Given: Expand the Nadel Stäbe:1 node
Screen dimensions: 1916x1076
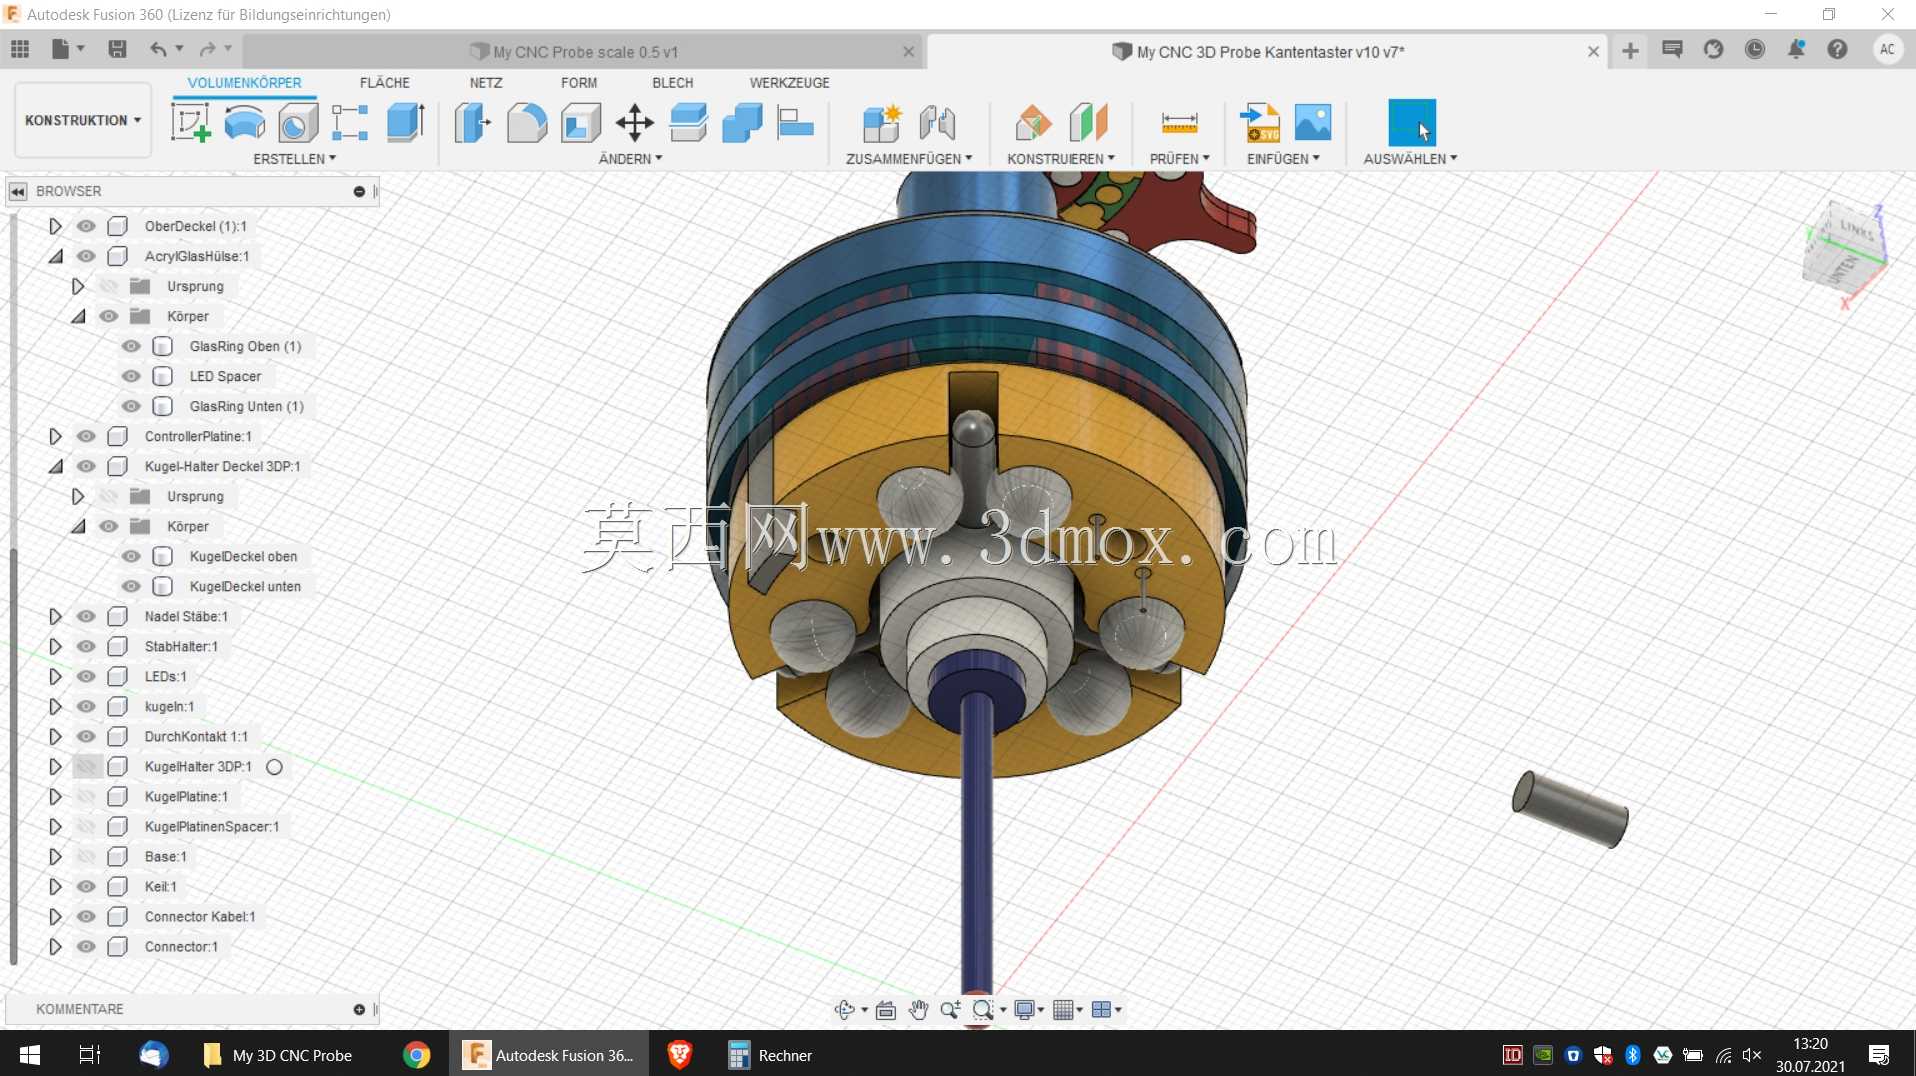Looking at the screenshot, I should pos(55,616).
